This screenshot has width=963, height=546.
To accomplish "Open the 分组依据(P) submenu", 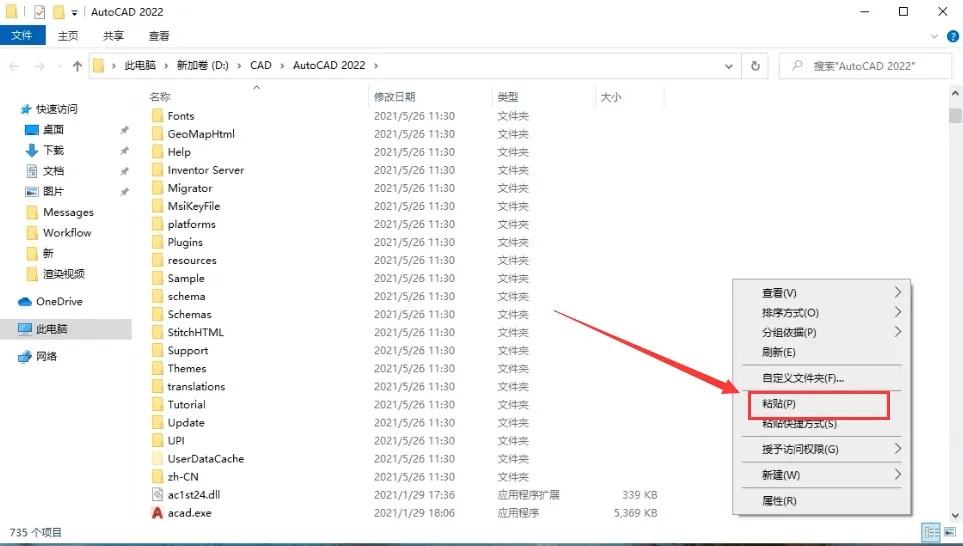I will (822, 332).
